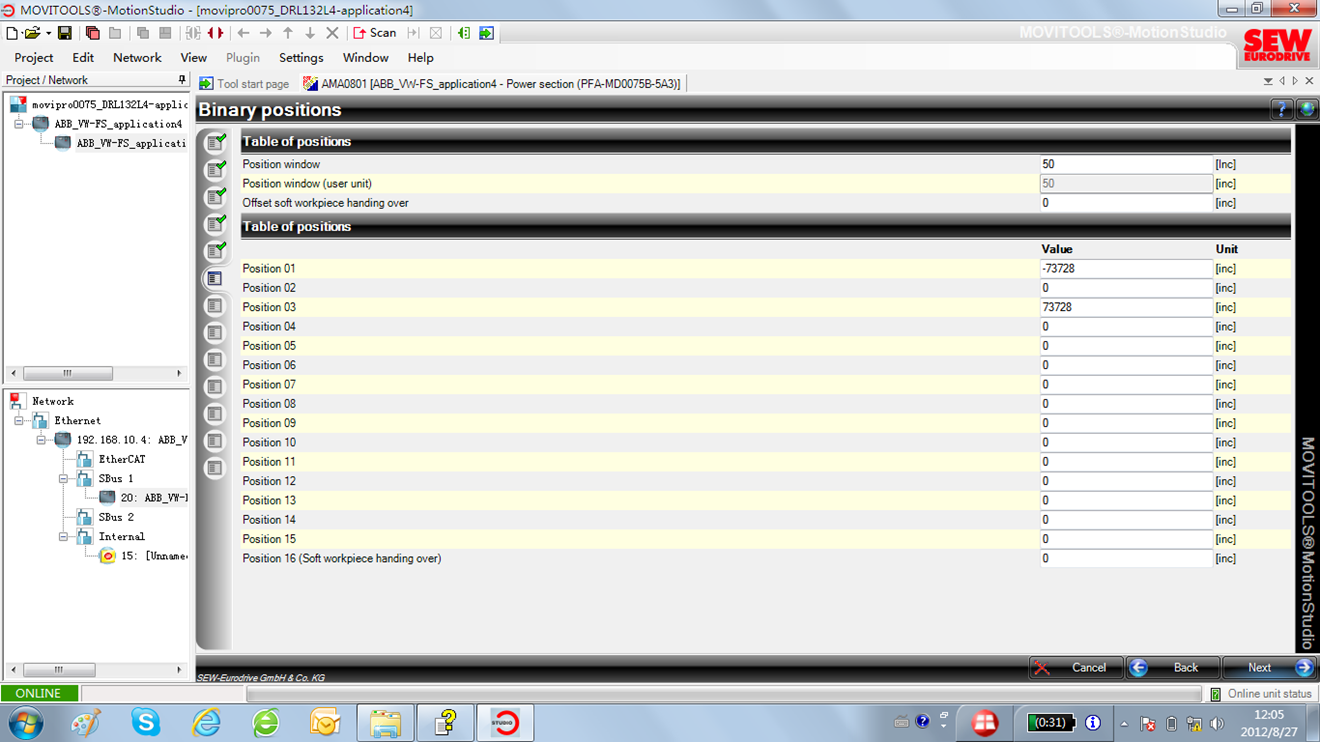Collapse the Internal branch in network tree

pyautogui.click(x=63, y=537)
